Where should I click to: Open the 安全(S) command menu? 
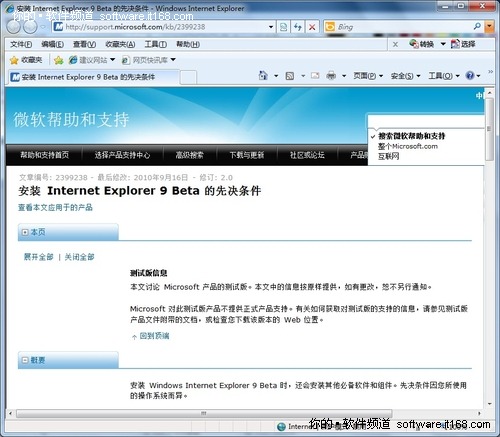405,76
